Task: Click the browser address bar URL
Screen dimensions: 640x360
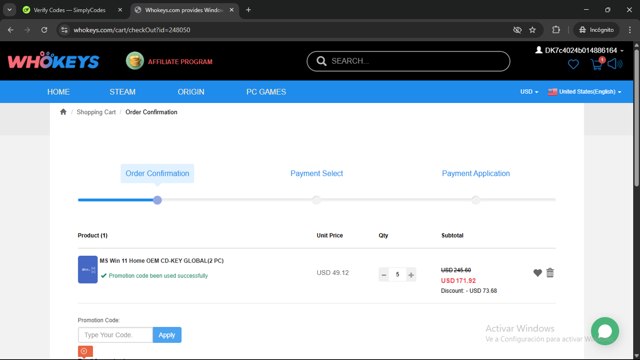Action: 132,30
